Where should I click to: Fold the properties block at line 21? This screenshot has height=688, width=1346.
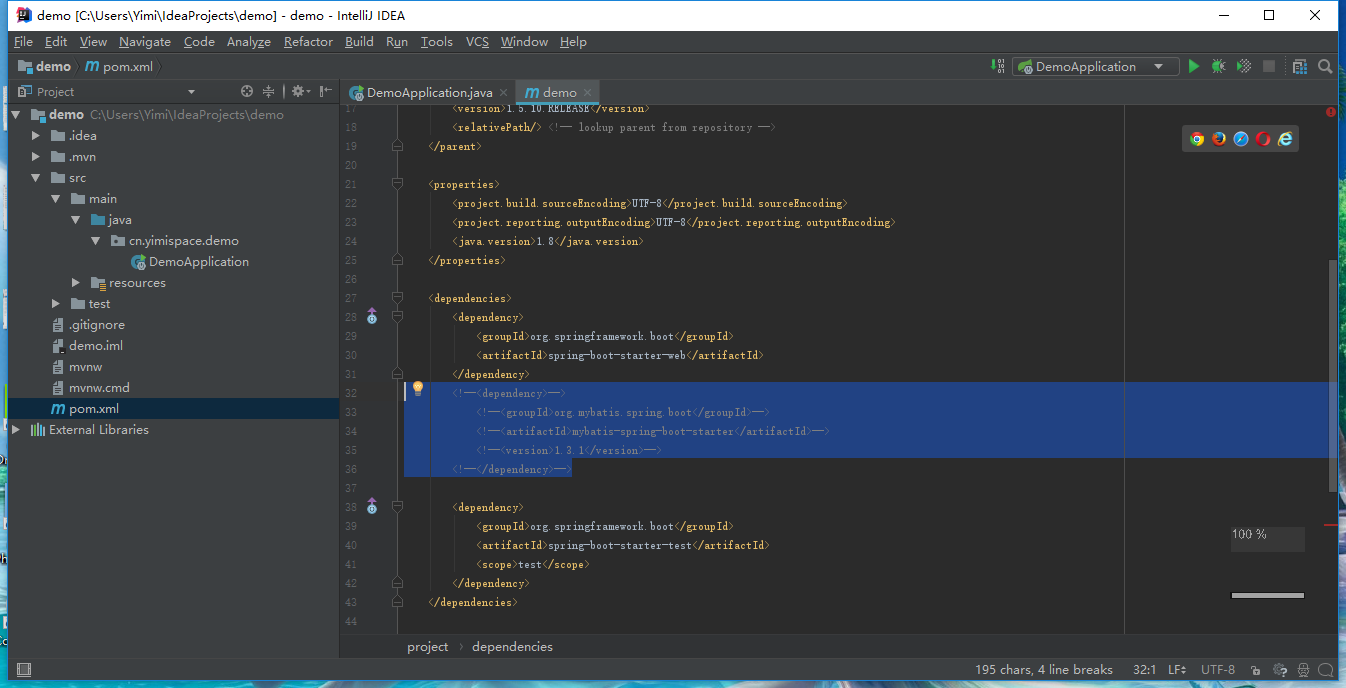(x=397, y=184)
